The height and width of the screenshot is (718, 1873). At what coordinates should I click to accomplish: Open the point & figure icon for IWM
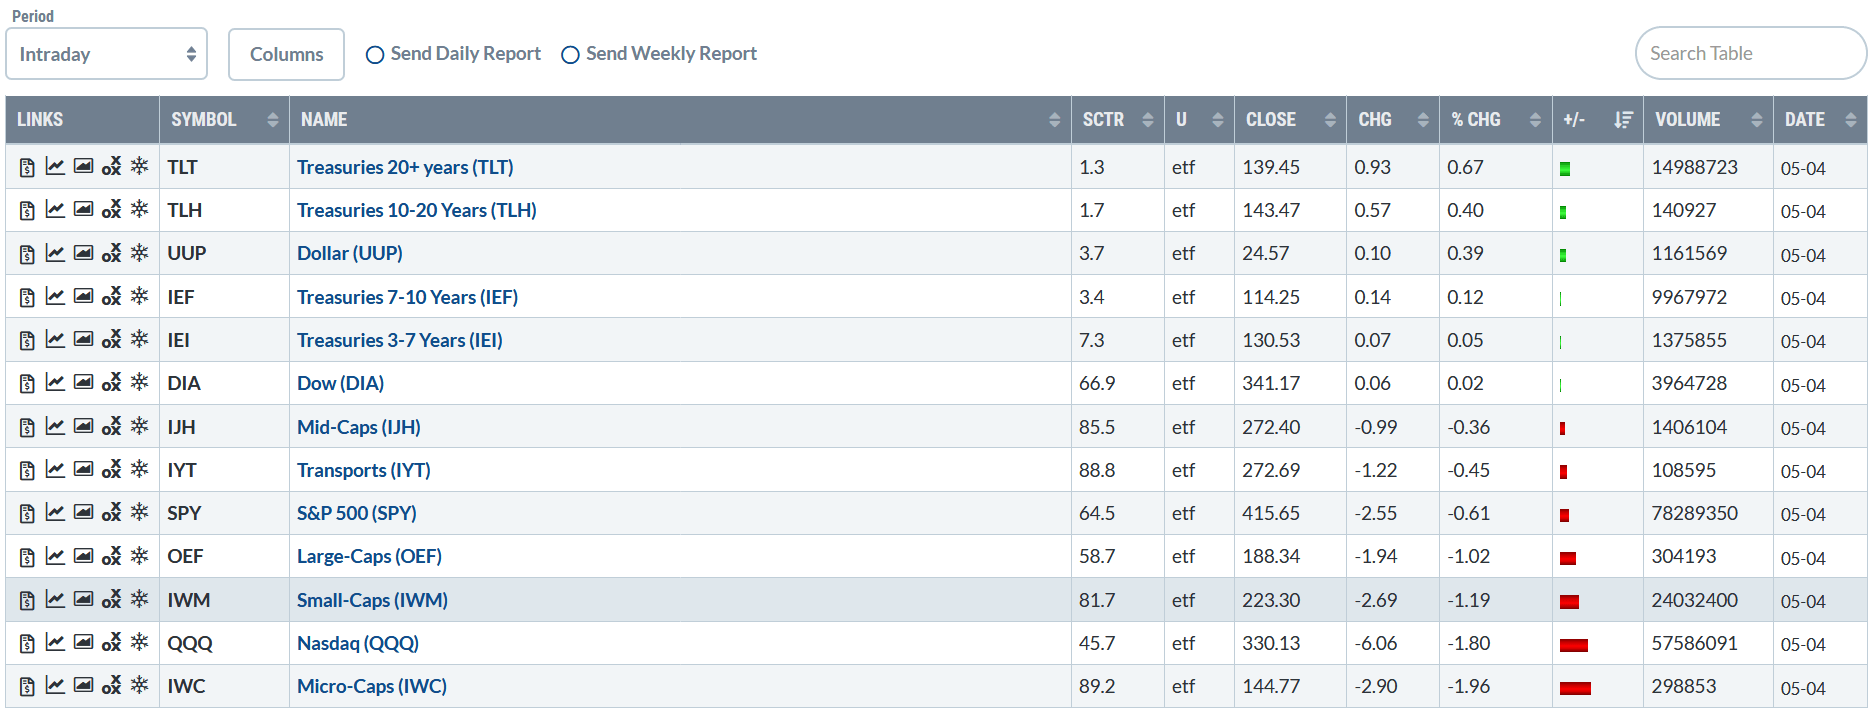click(x=112, y=599)
